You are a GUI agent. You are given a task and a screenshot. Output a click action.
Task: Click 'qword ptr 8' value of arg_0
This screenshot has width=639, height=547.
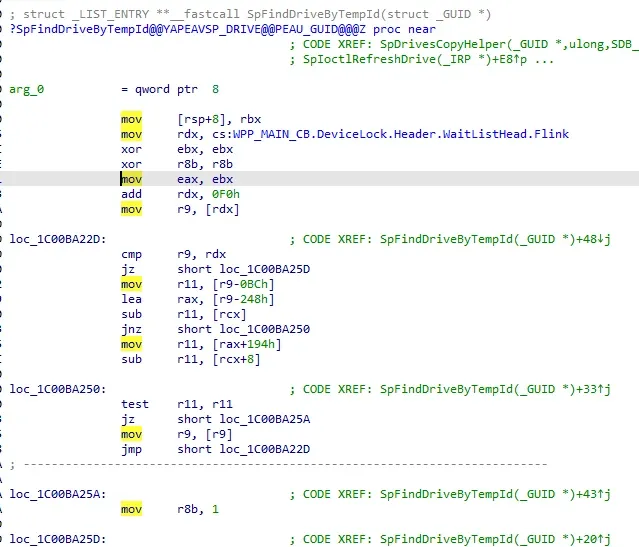coord(177,89)
